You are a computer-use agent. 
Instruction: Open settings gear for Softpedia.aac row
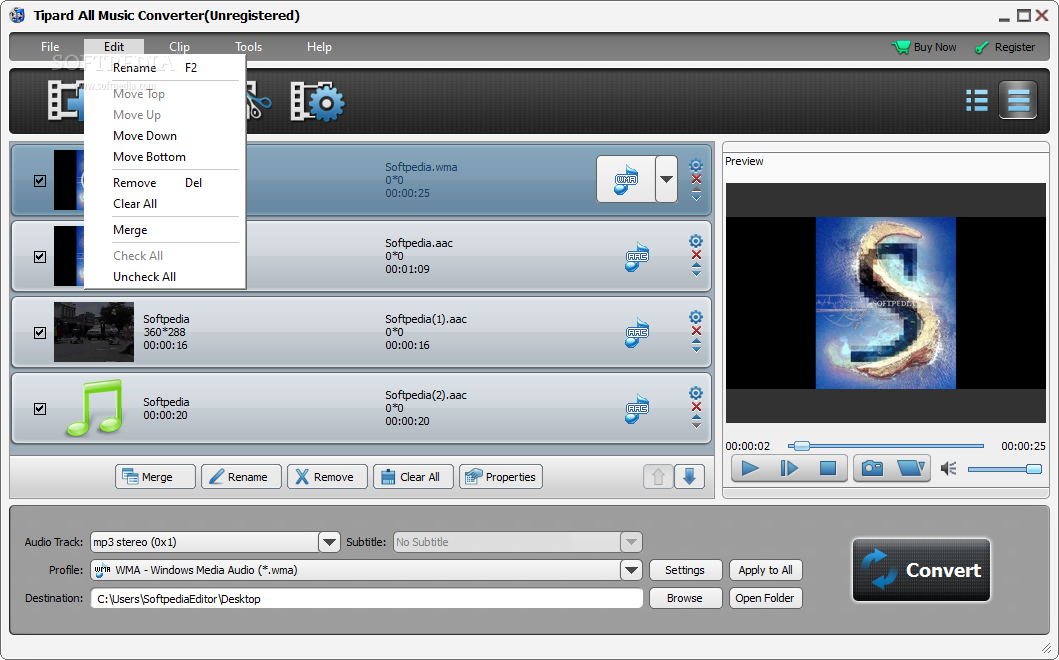[x=696, y=240]
